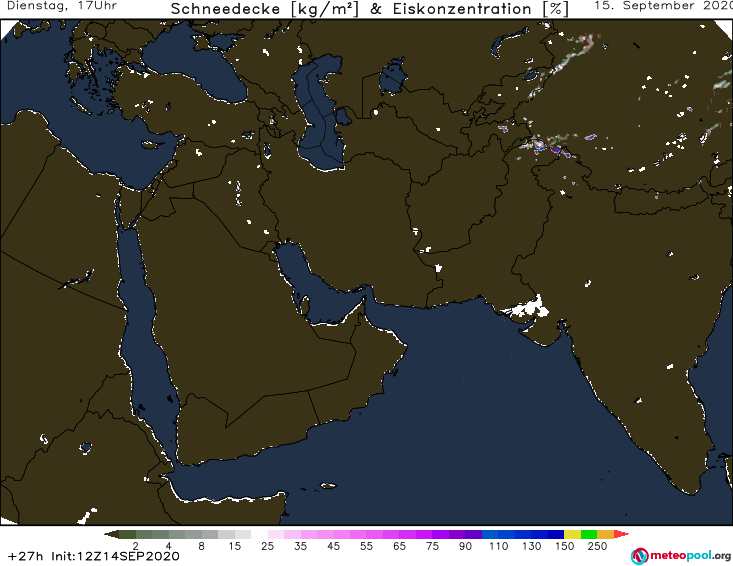The image size is (733, 566).
Task: Click the 'Dienstag, 17Uhr' timestamp text
Action: (x=62, y=6)
